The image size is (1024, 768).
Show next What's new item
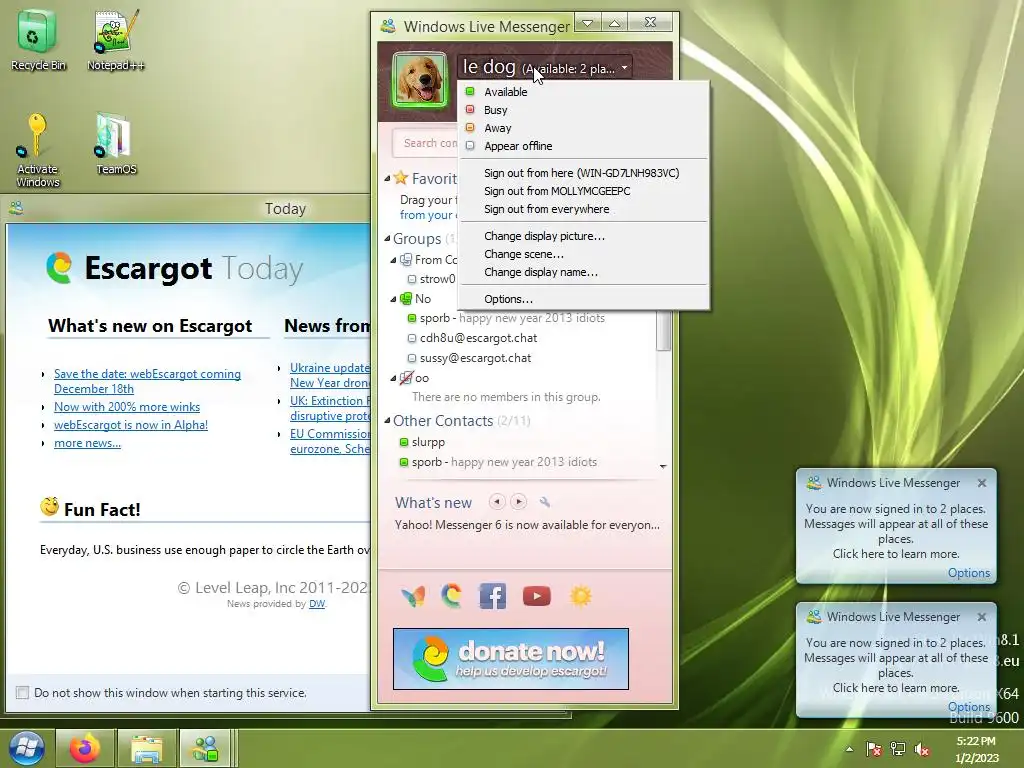(x=519, y=502)
